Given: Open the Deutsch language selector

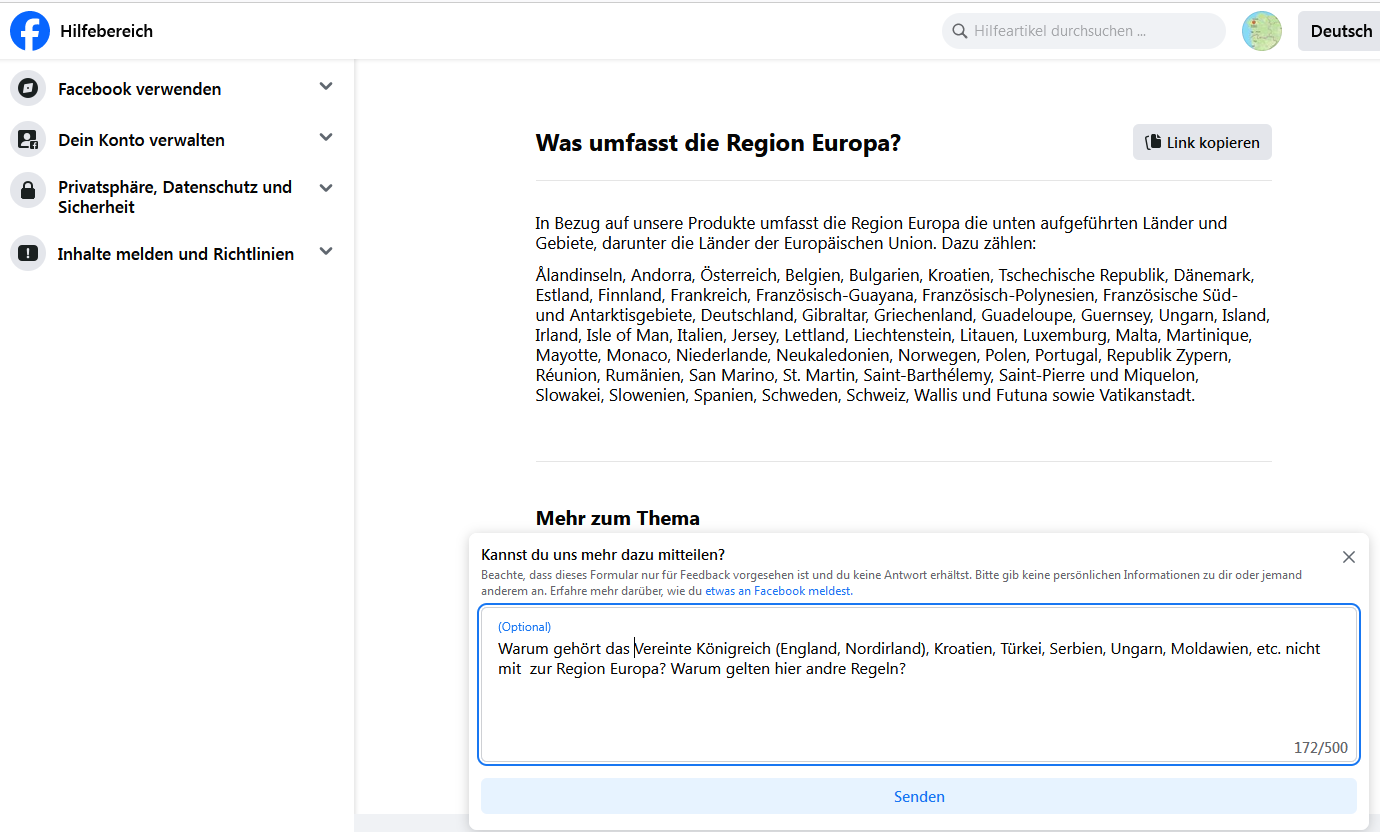Looking at the screenshot, I should [x=1340, y=31].
